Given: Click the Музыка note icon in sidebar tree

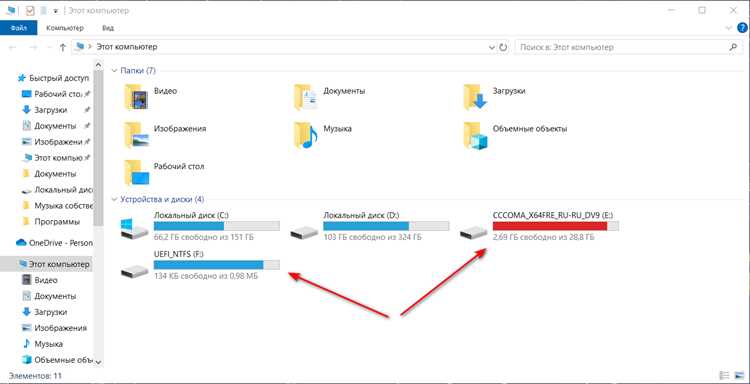Looking at the screenshot, I should point(26,344).
